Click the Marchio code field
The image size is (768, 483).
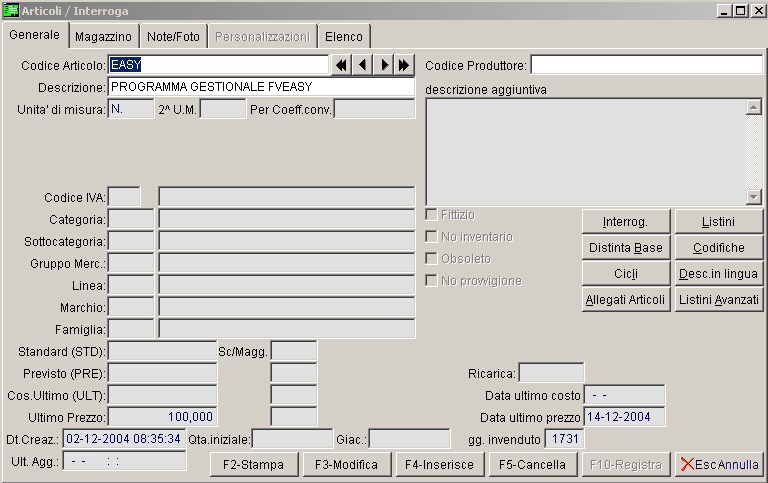pos(131,307)
